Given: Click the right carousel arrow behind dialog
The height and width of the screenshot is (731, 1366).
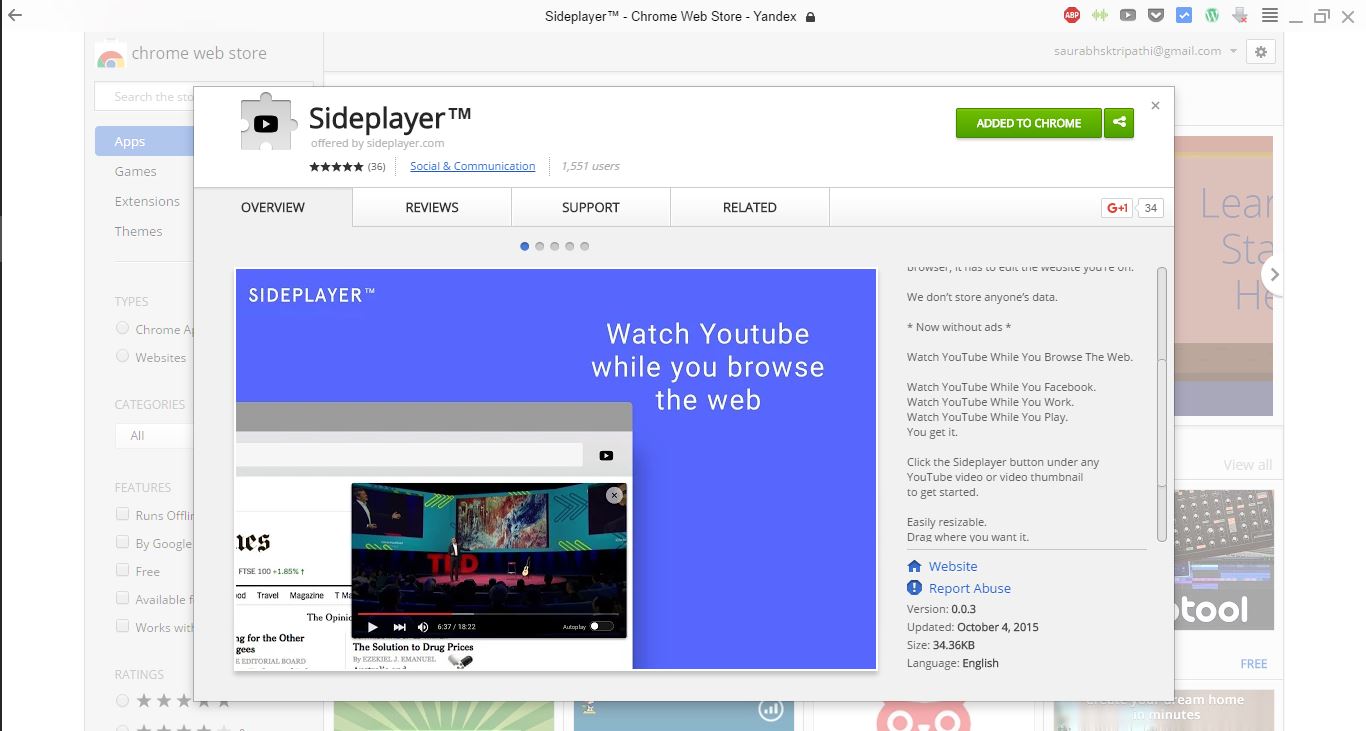Looking at the screenshot, I should 1273,274.
